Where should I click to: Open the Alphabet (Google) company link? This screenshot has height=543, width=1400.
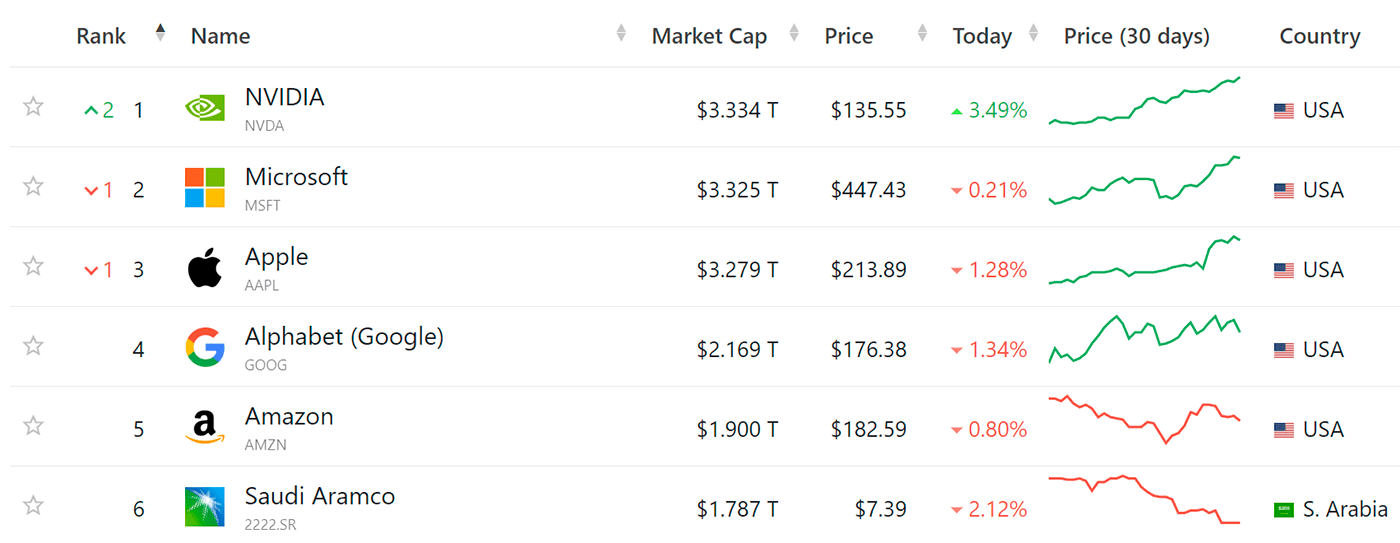coord(344,337)
